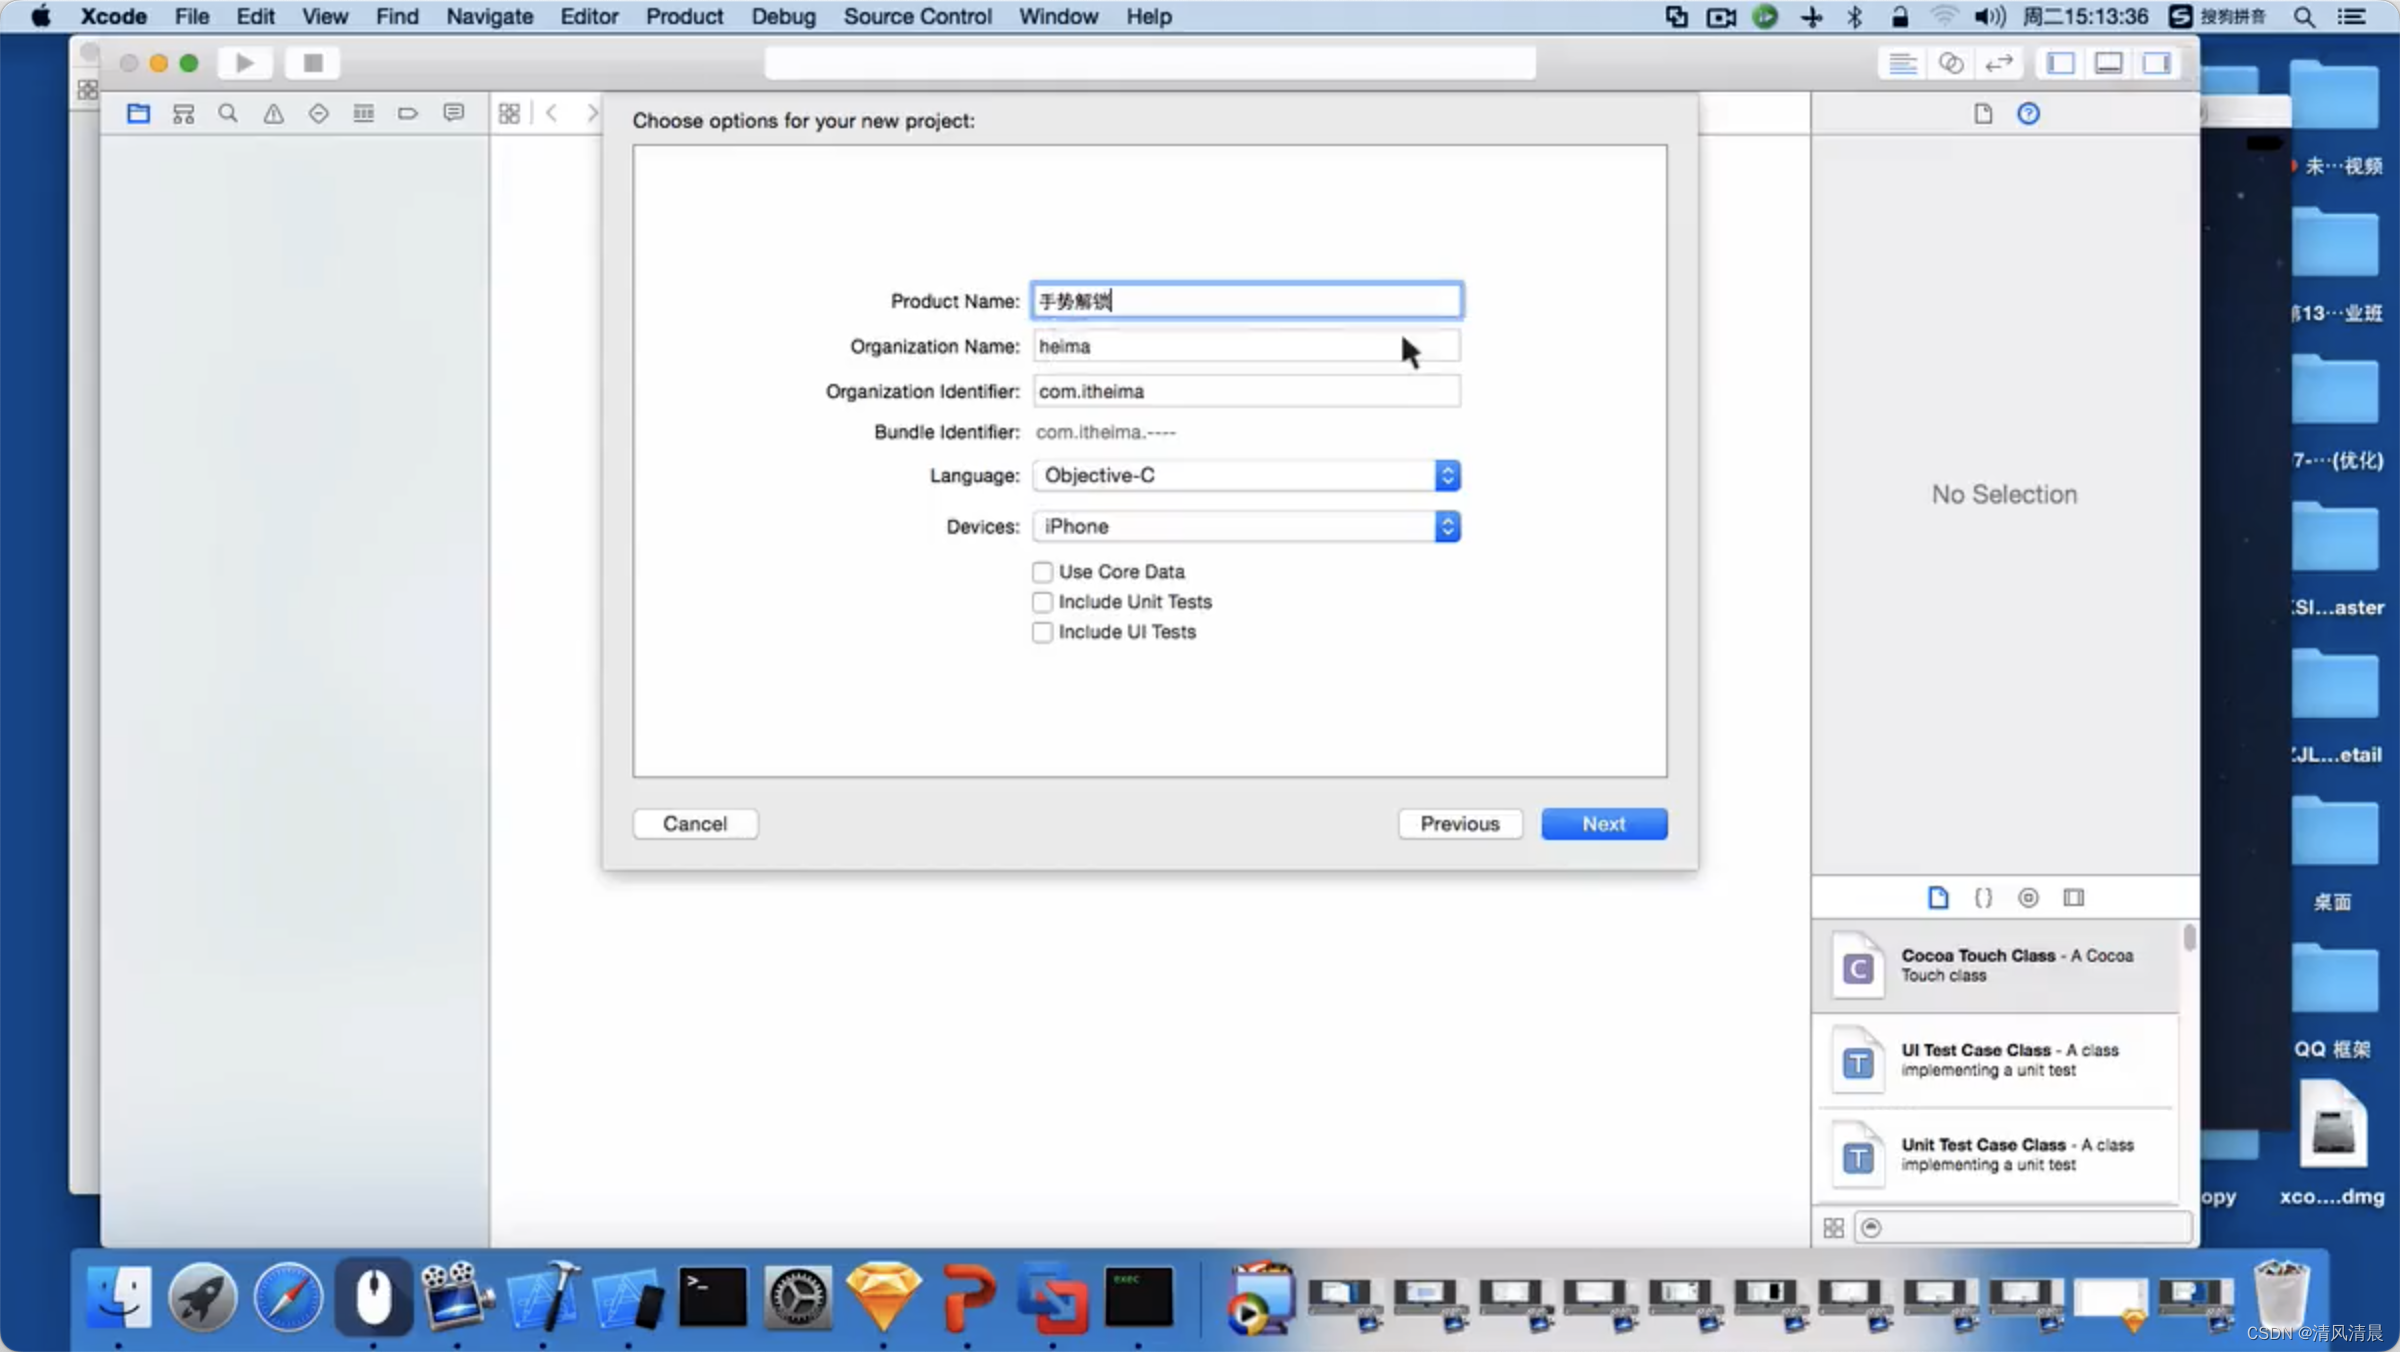Expand the Language dropdown menu

point(1446,475)
